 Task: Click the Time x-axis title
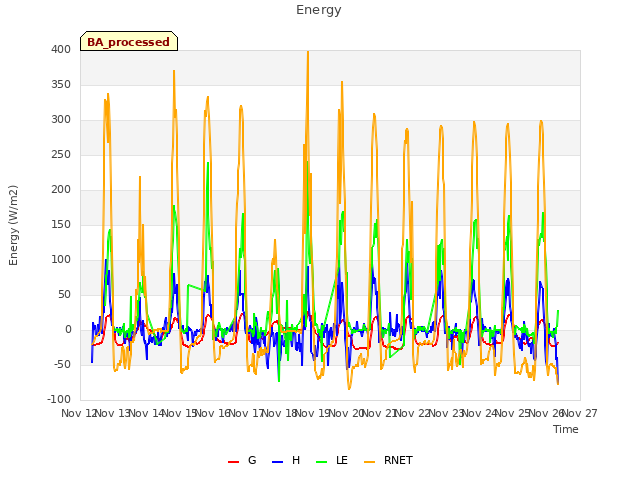point(566,429)
